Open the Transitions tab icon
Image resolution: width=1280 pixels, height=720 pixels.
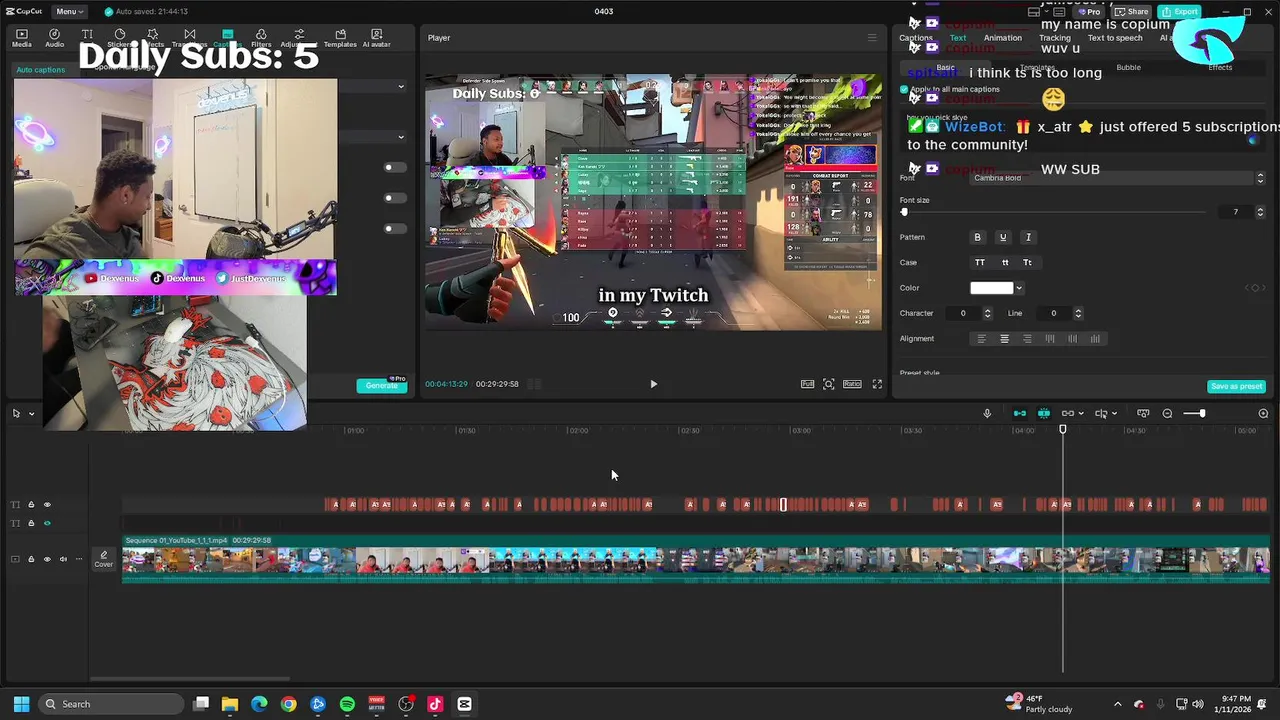pyautogui.click(x=189, y=35)
